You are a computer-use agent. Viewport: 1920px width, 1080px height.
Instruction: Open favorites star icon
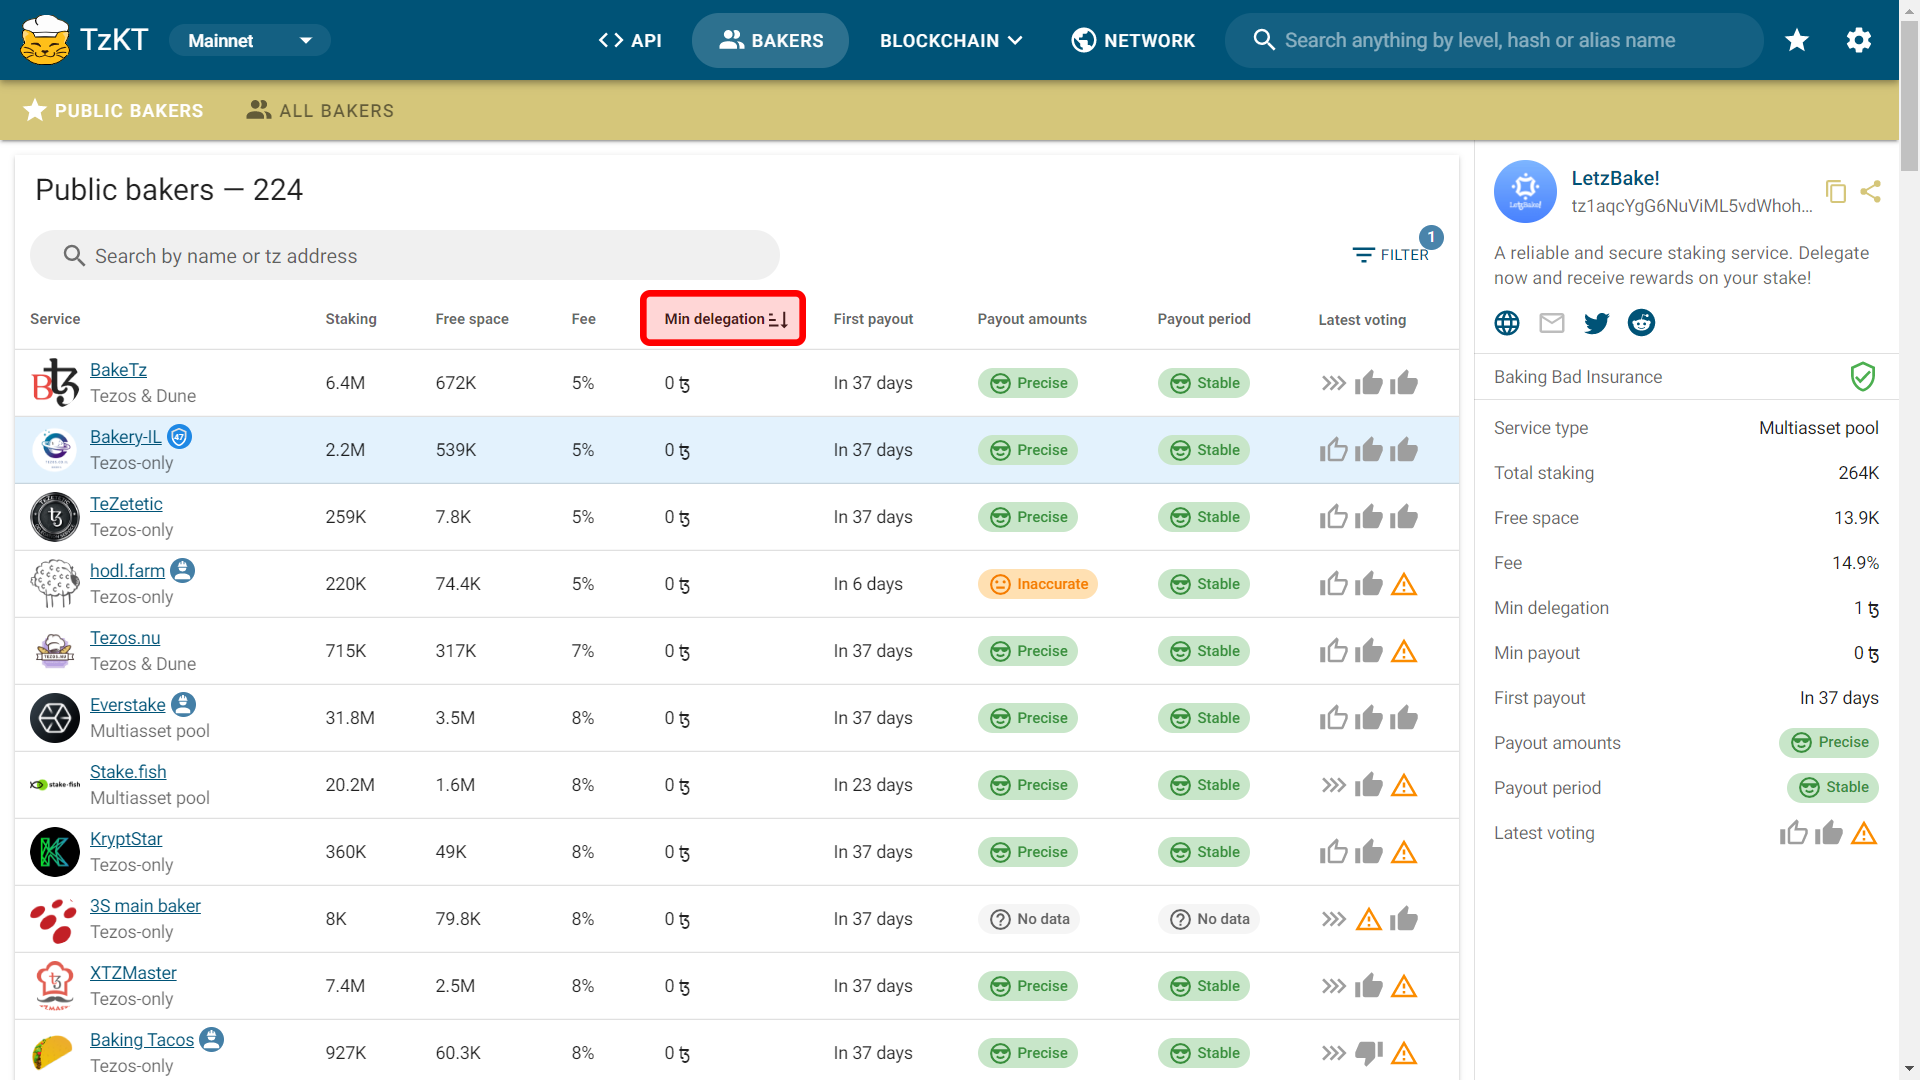click(1797, 40)
